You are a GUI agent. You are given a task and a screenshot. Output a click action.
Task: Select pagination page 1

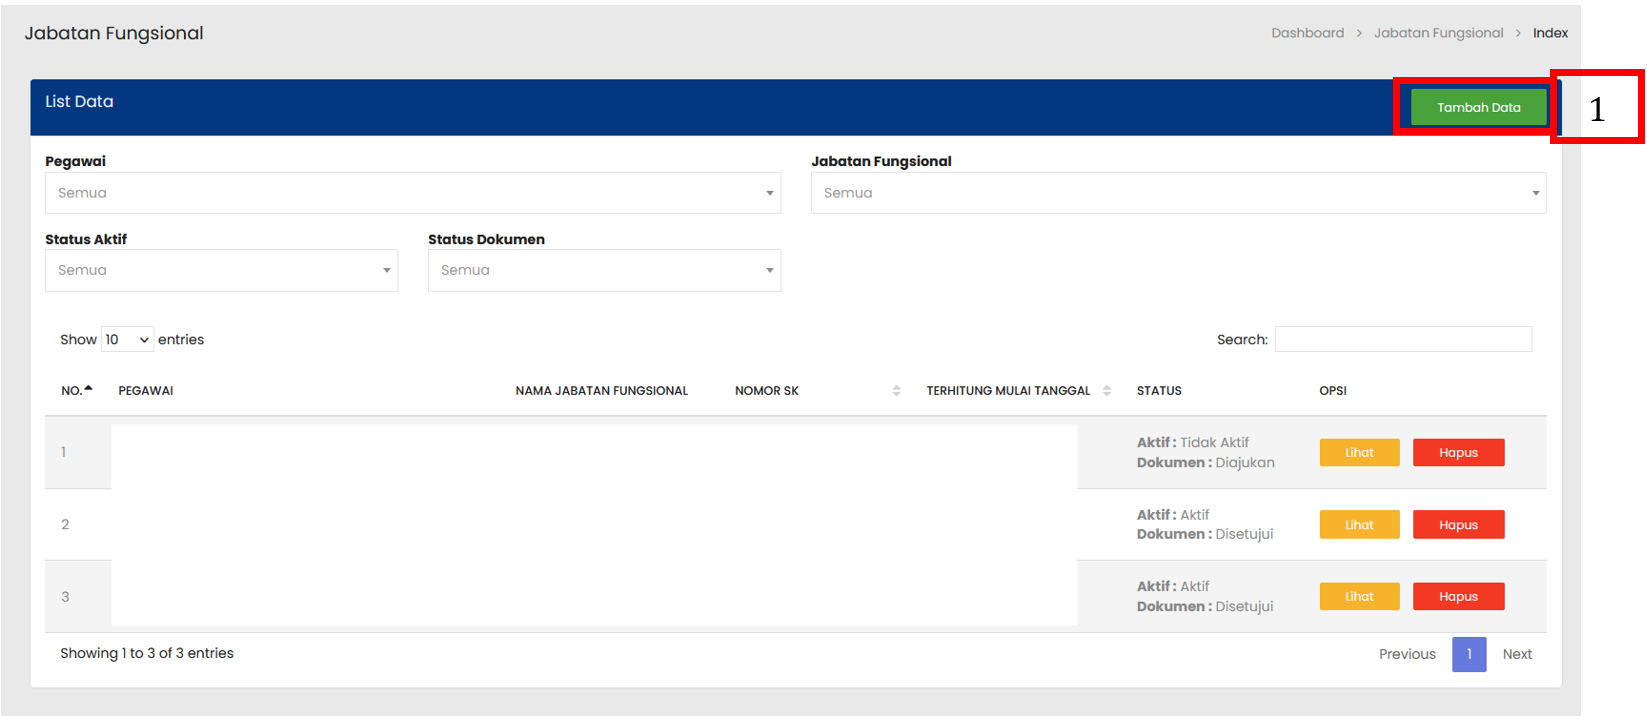pos(1468,654)
